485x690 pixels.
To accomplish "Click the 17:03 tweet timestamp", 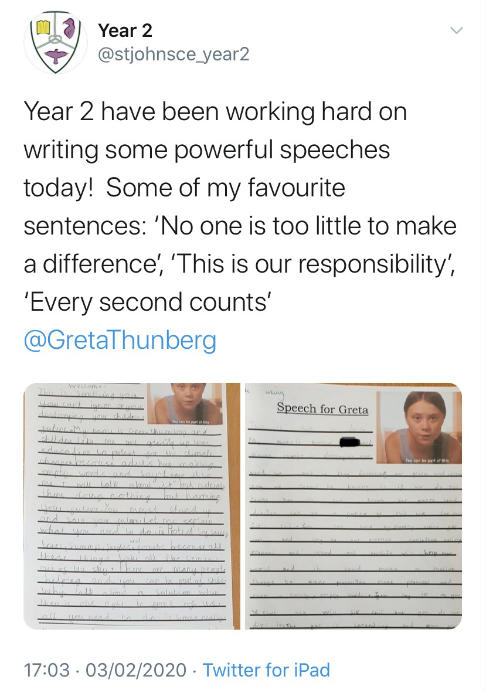I will click(x=47, y=670).
